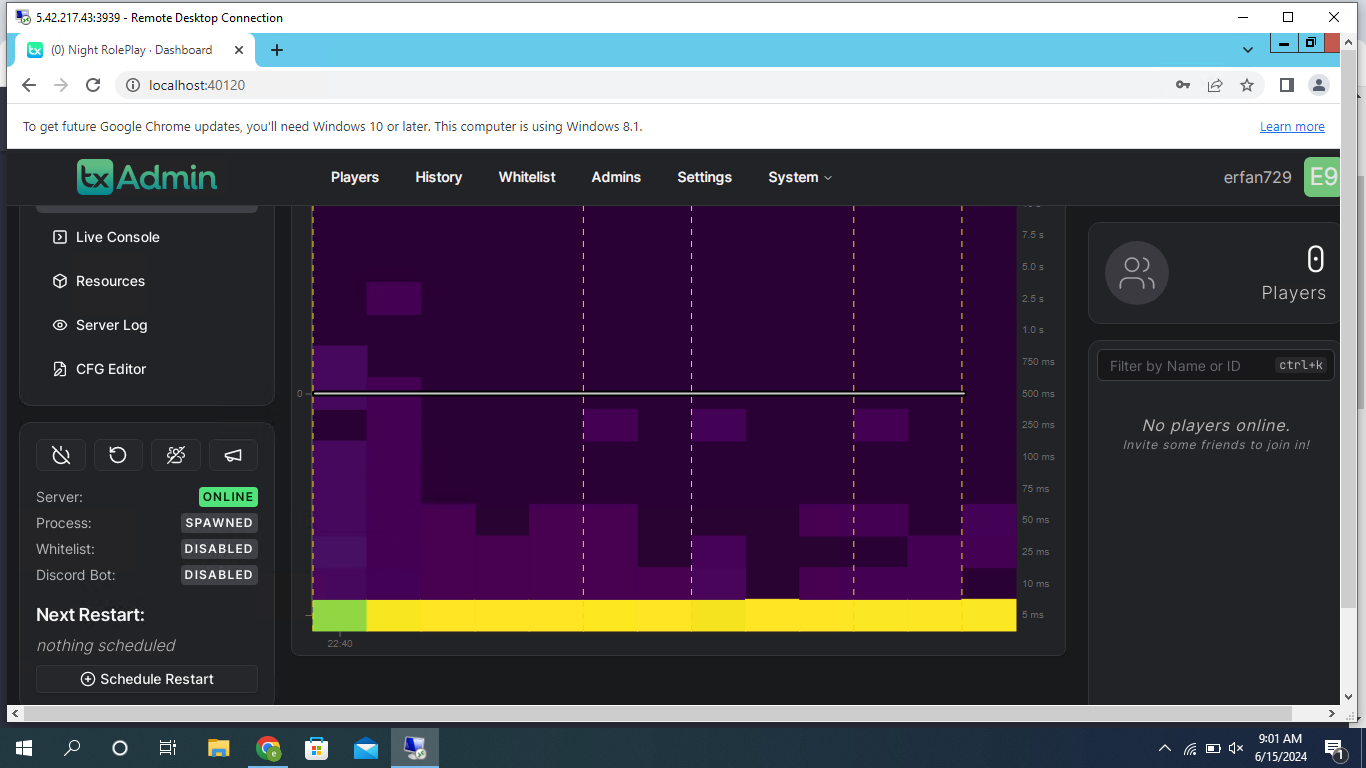Click the Schedule Restart button
The width and height of the screenshot is (1366, 768).
tap(147, 679)
